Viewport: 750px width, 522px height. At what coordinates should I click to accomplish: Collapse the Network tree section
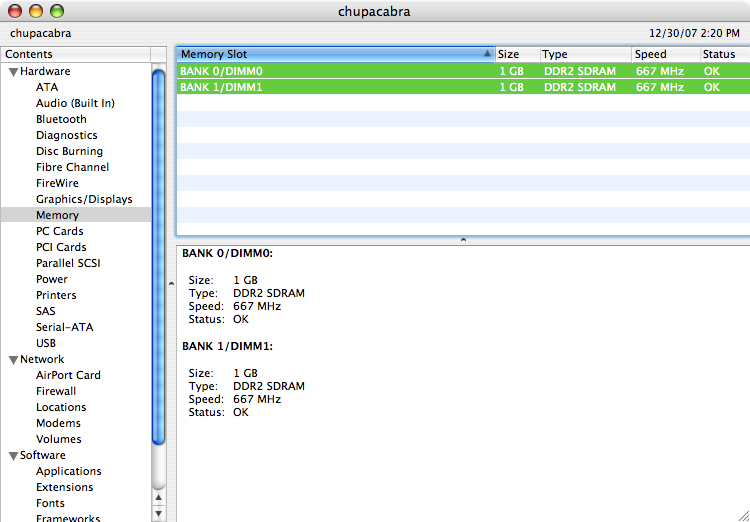click(x=13, y=360)
